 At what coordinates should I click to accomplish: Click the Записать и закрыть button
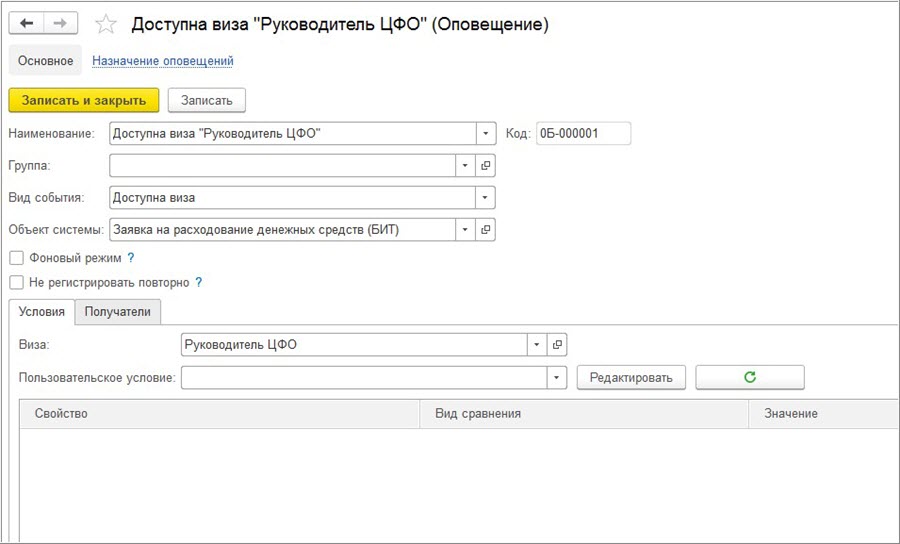(84, 100)
